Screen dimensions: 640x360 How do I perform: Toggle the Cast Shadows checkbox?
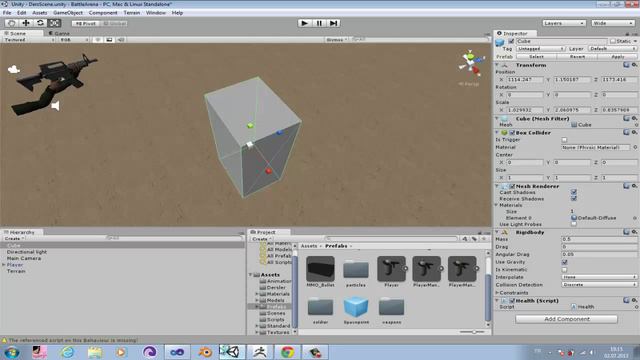(573, 192)
